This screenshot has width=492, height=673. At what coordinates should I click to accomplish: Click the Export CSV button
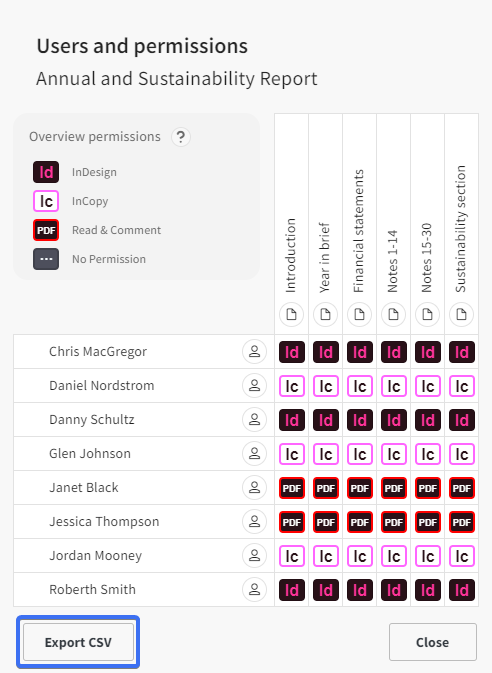(x=78, y=642)
